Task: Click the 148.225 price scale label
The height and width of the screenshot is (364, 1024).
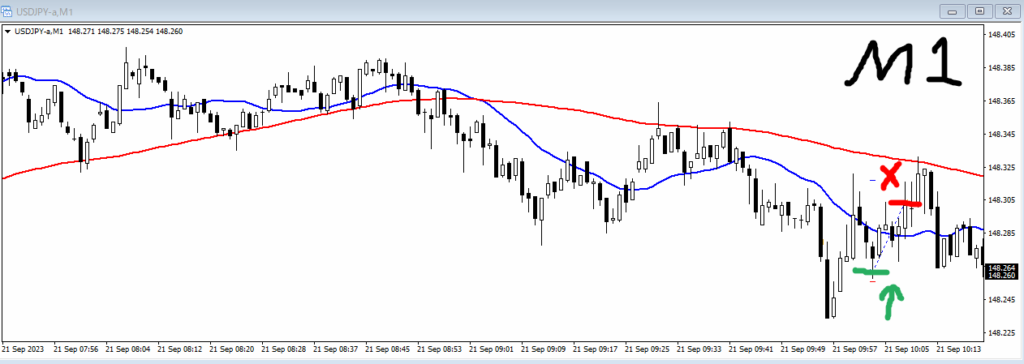Action: pyautogui.click(x=1002, y=333)
